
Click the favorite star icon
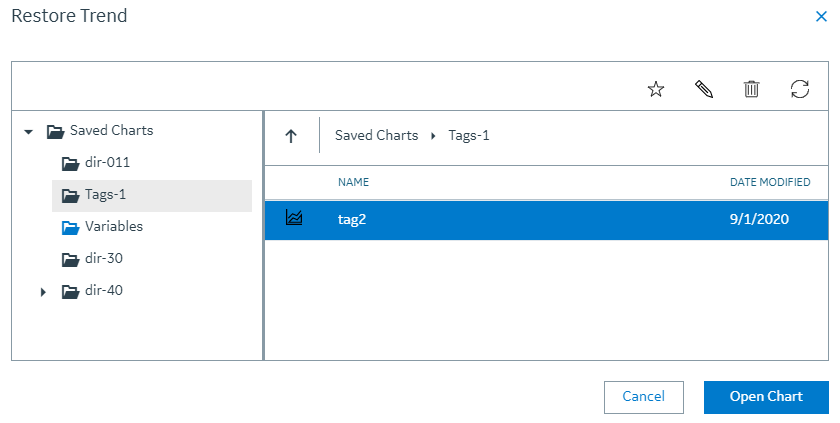pos(656,89)
